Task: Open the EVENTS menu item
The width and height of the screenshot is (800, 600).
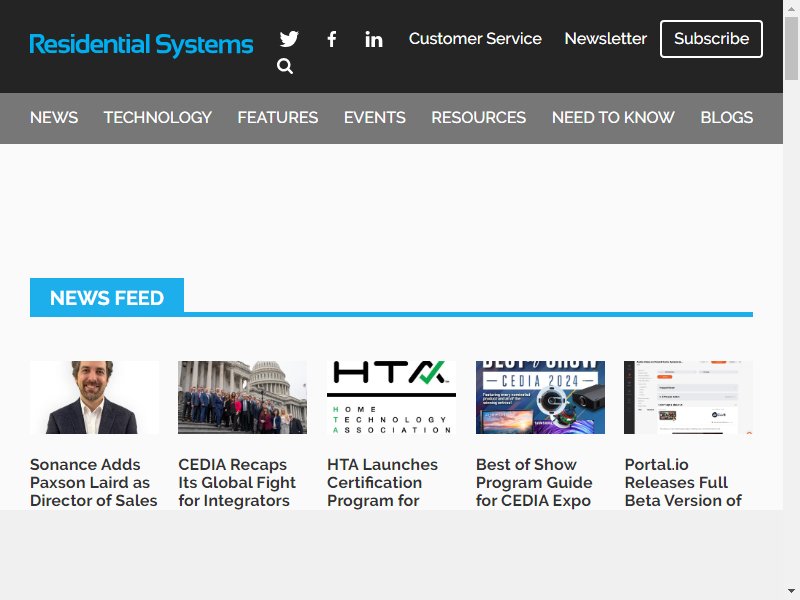Action: (x=374, y=117)
